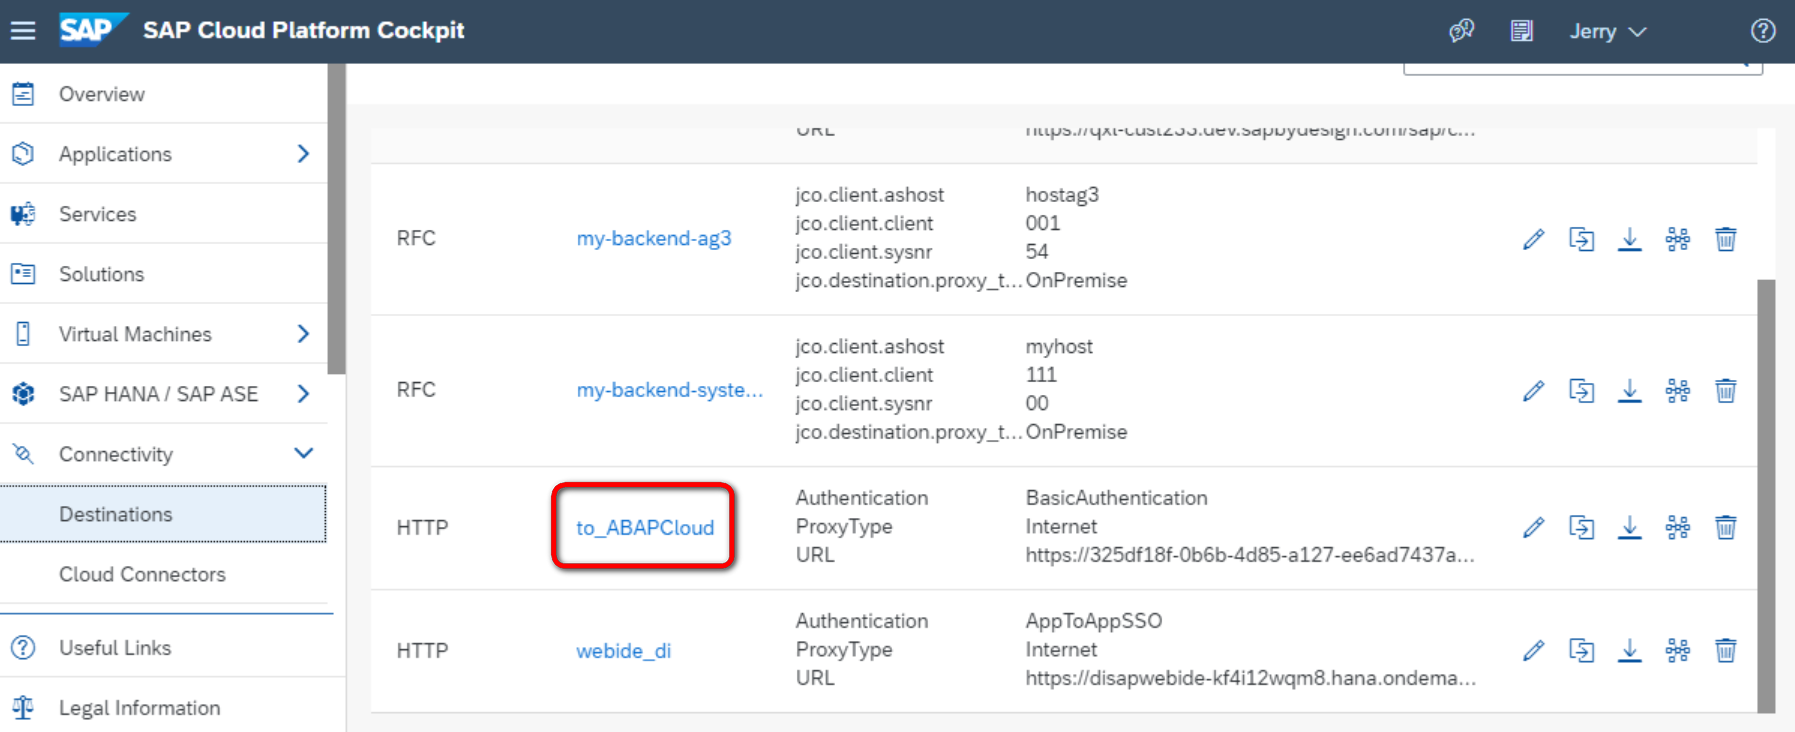Open the help question mark icon
The image size is (1795, 732).
[1763, 31]
